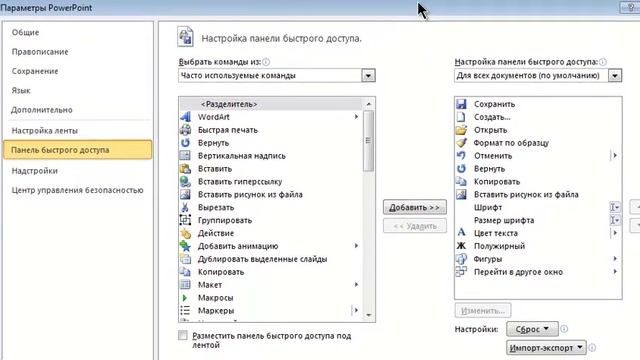Click the picture icon beside left-list 'Вставить рисунок из файла'
The height and width of the screenshot is (360, 640).
click(x=185, y=194)
